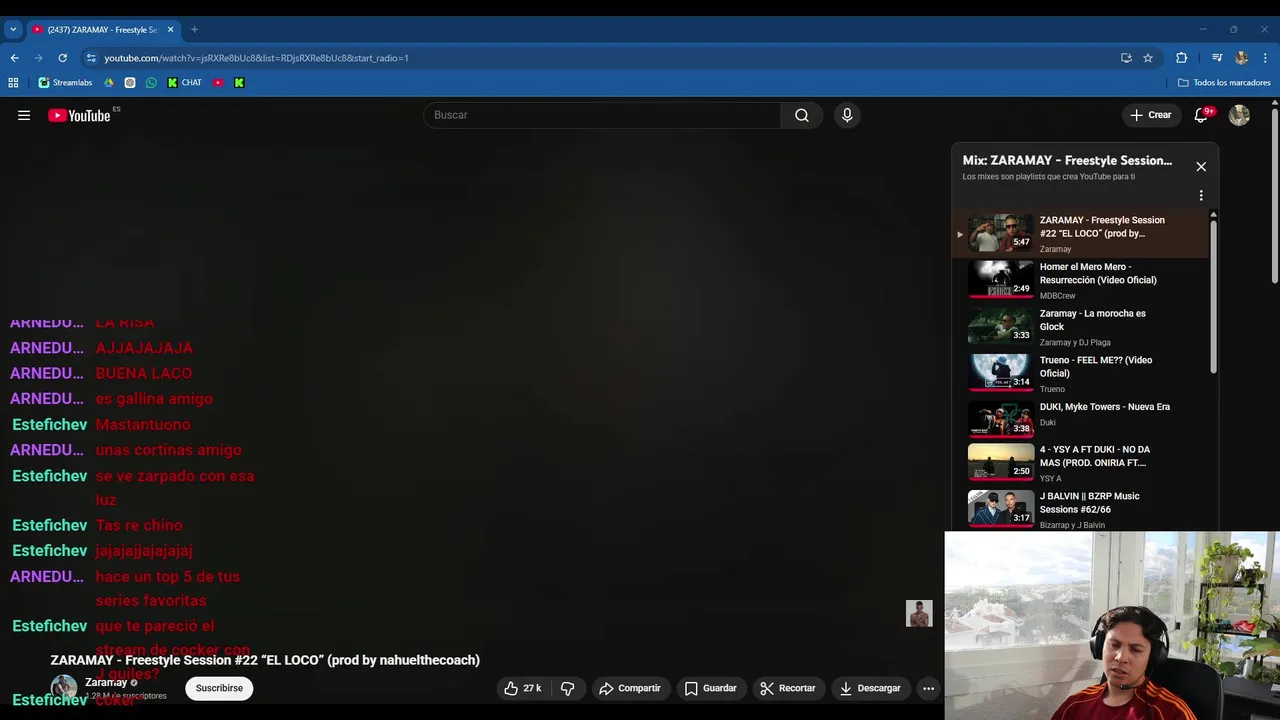
Task: Play YSY A FT DUKI NO DA MAS
Action: pos(1081,463)
